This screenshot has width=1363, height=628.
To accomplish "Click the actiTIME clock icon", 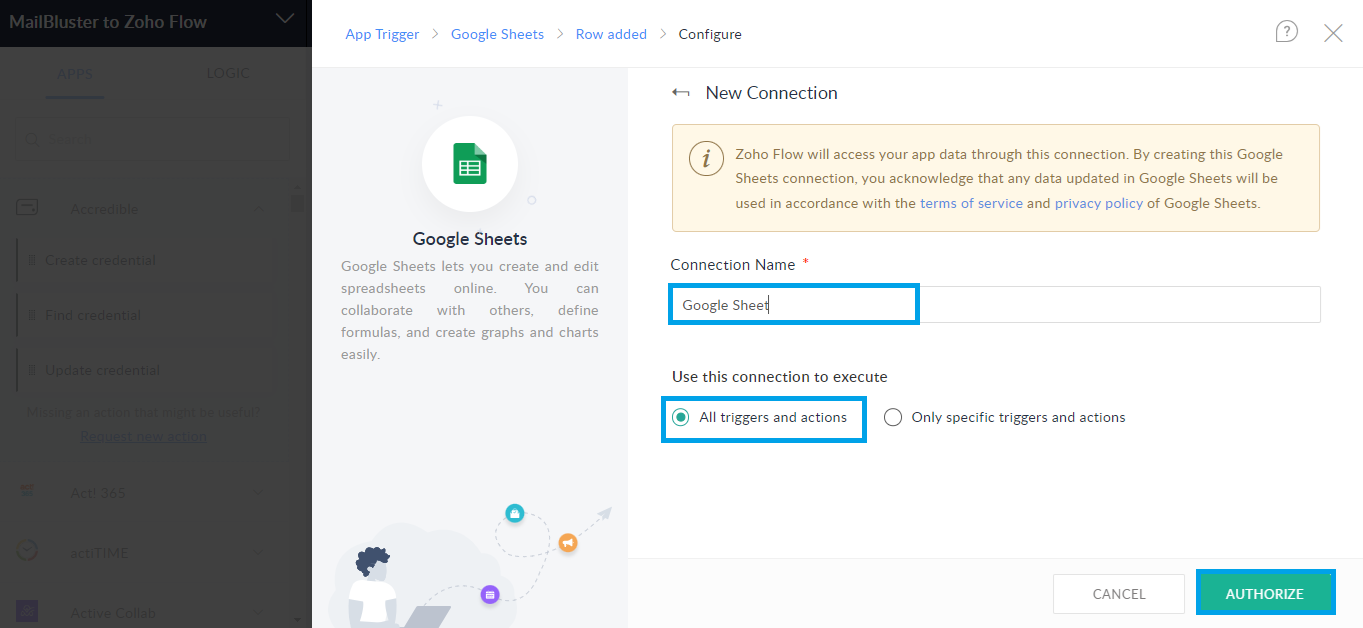I will [26, 551].
